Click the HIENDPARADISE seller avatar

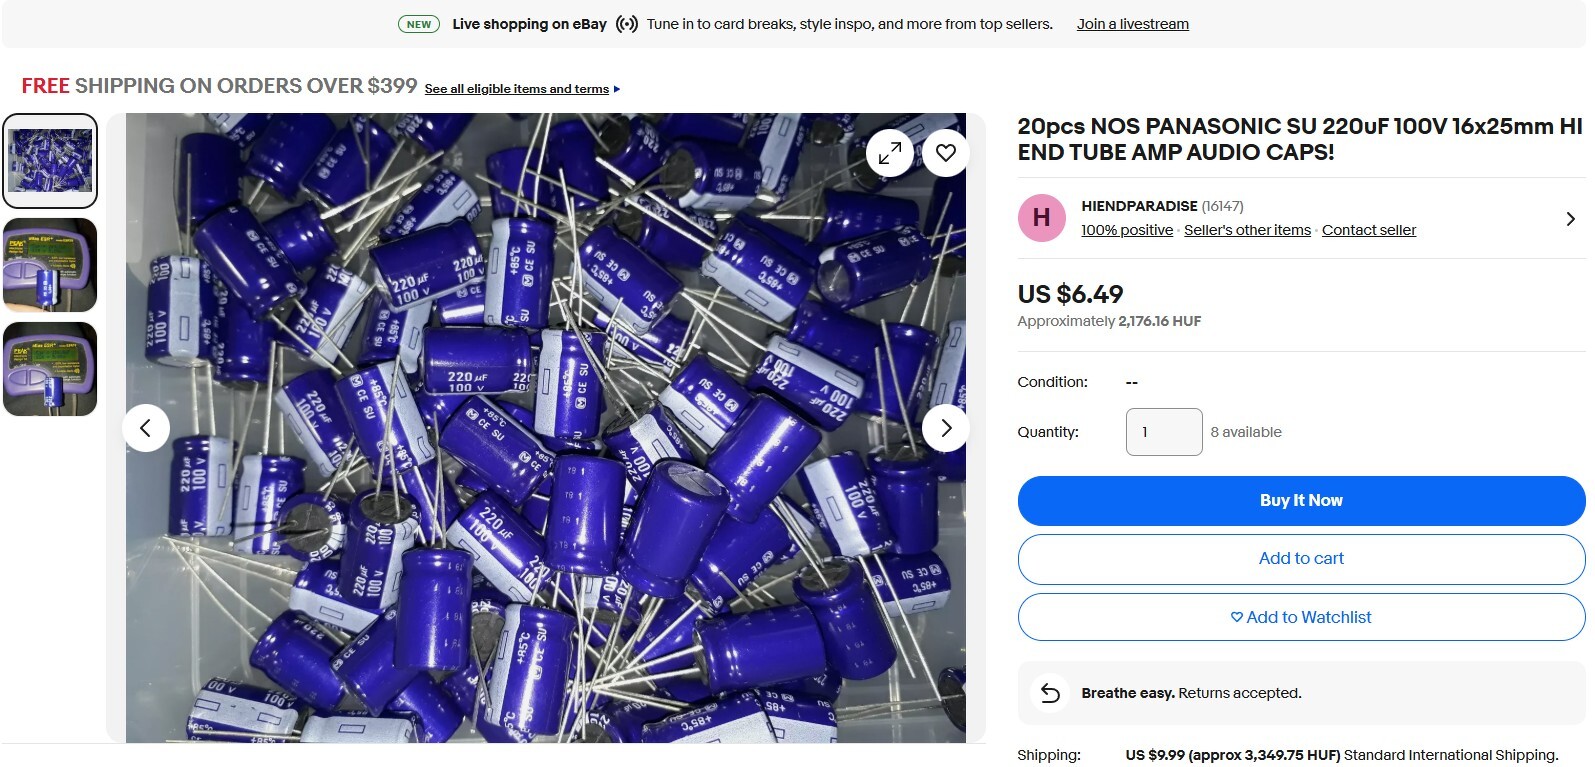1041,218
